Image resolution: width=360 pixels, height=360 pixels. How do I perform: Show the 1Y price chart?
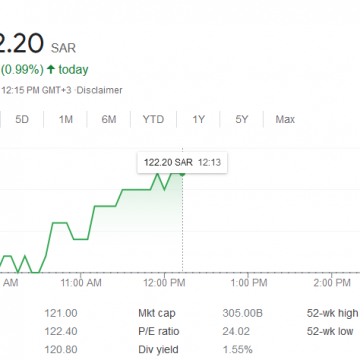tap(198, 119)
